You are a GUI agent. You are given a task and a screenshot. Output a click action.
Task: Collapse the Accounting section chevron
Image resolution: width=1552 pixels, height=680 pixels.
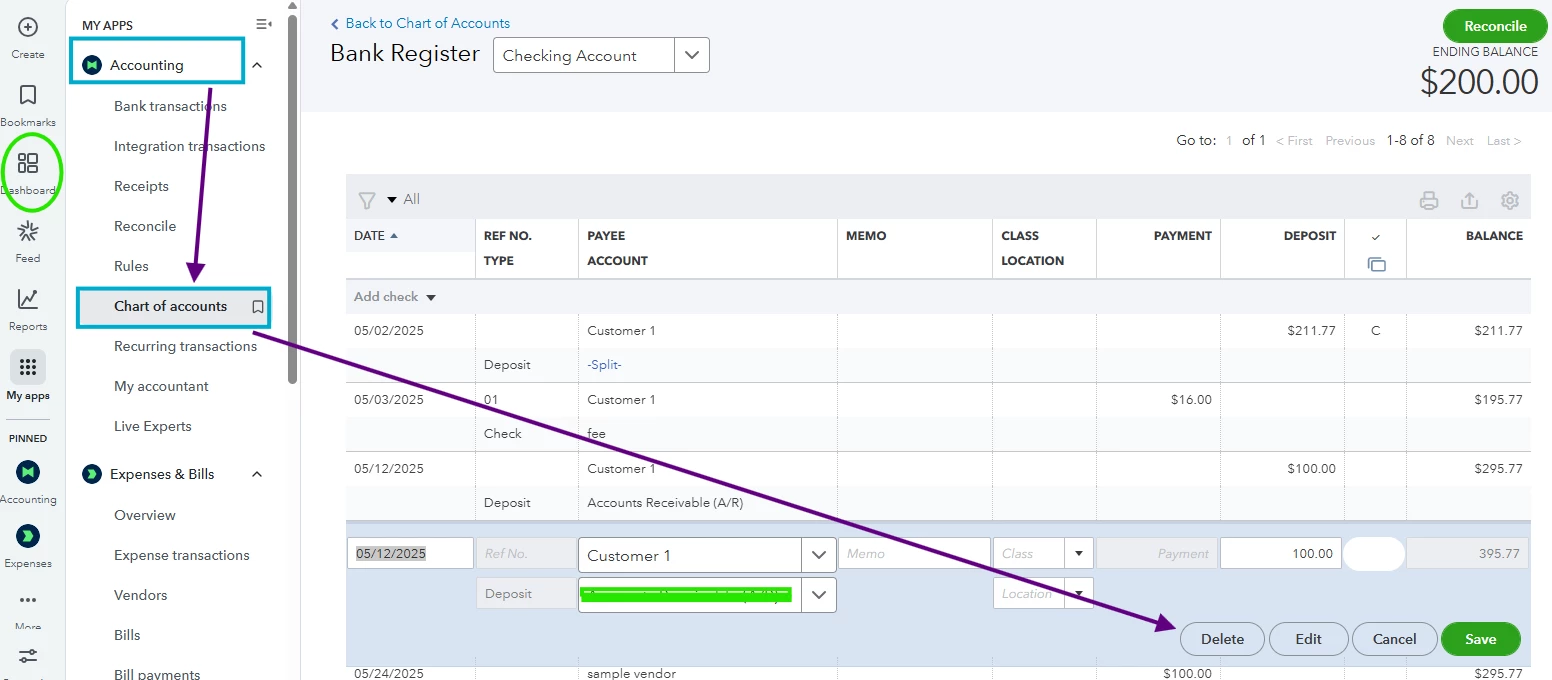[x=257, y=65]
